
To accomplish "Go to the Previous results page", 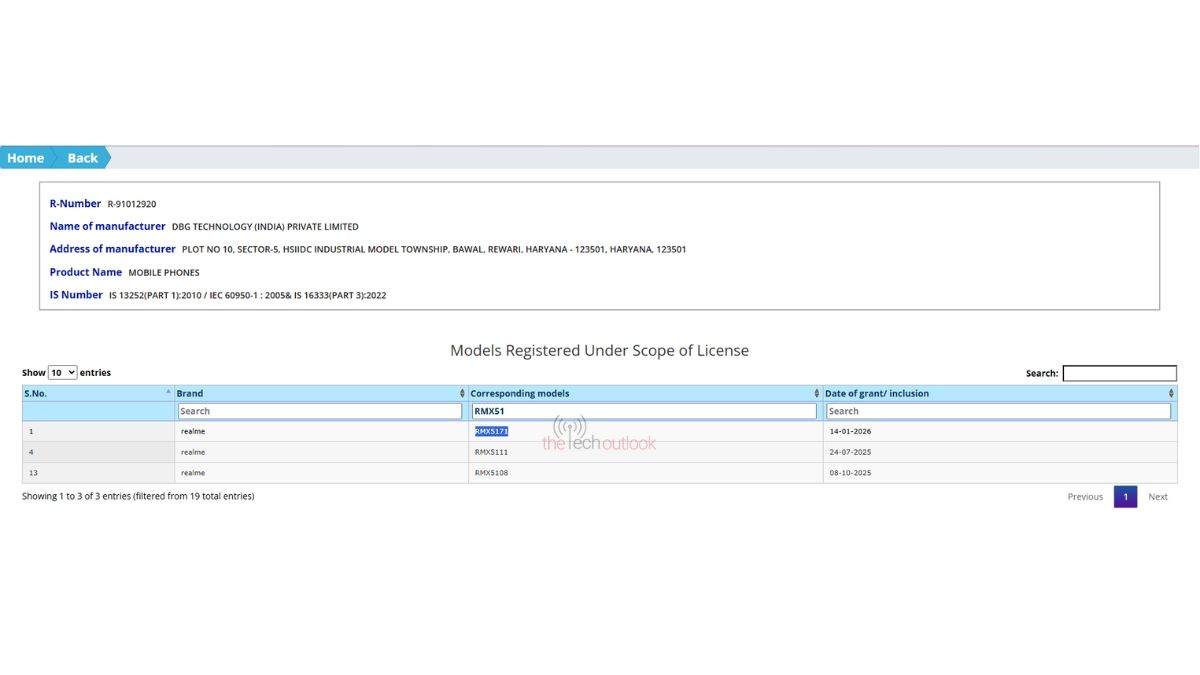I will point(1084,497).
